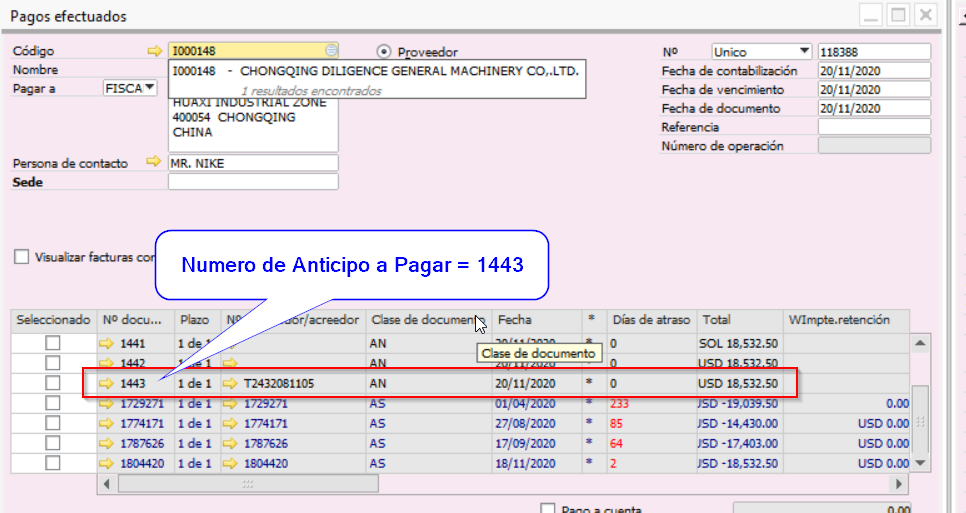The height and width of the screenshot is (513, 966).
Task: Click the Días de atraso column header
Action: [x=652, y=320]
